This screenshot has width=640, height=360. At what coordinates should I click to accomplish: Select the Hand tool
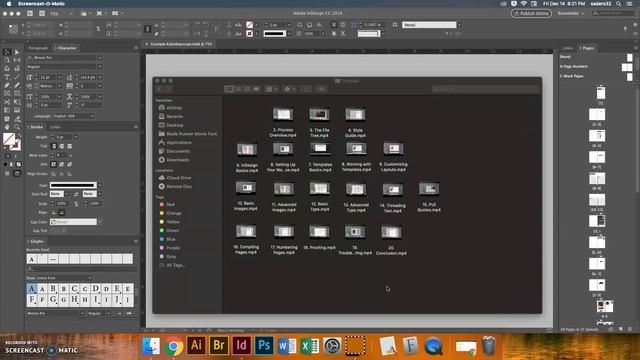click(x=7, y=127)
